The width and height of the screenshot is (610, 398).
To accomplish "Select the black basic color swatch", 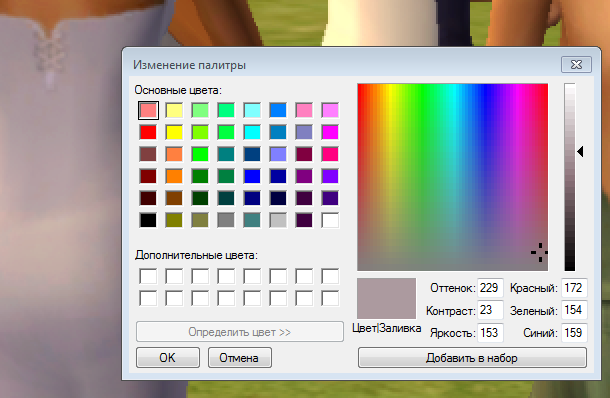I will click(148, 220).
